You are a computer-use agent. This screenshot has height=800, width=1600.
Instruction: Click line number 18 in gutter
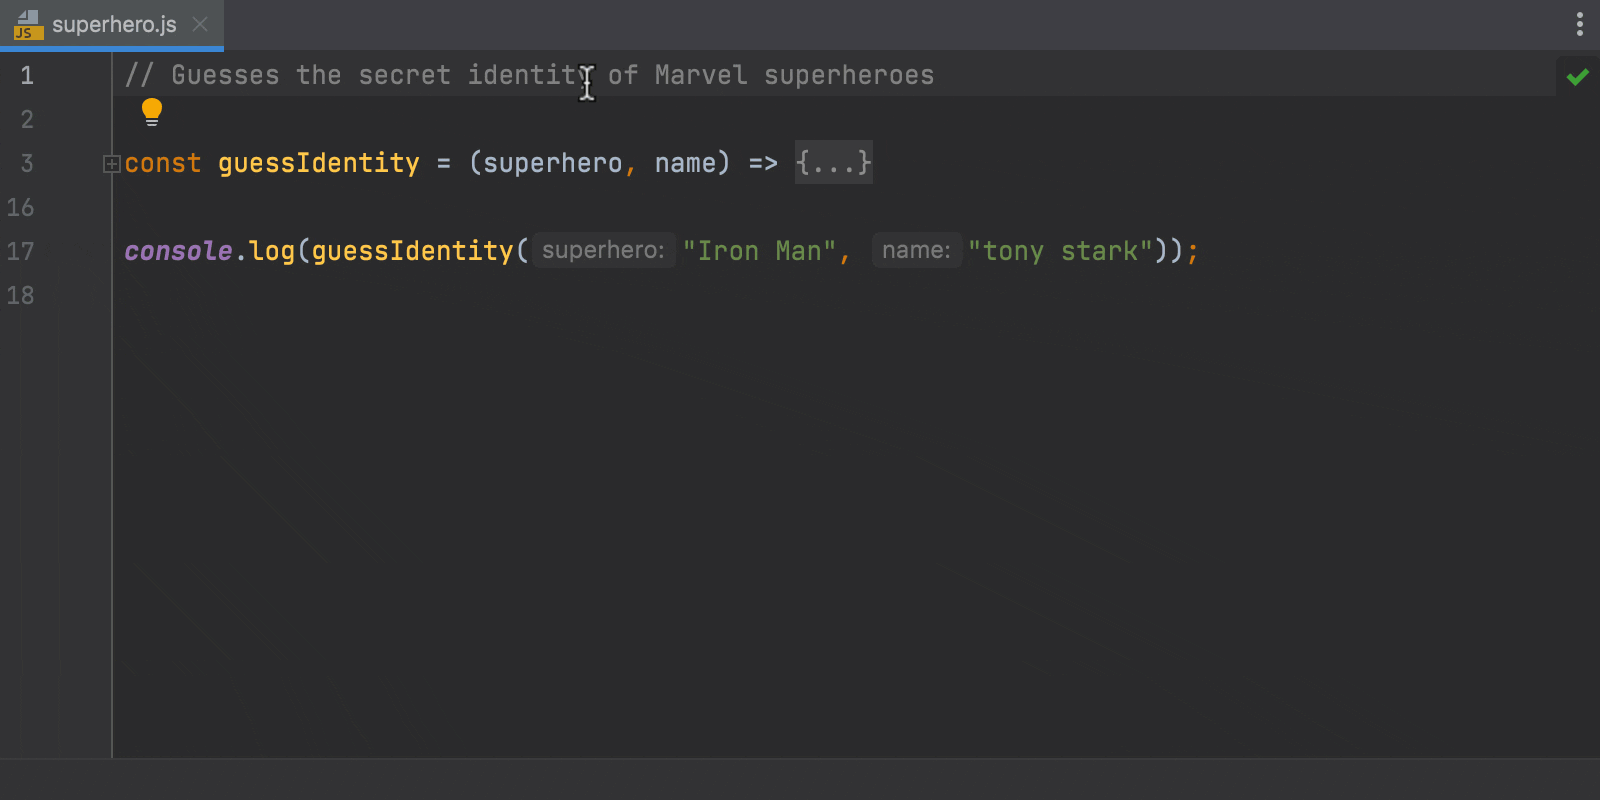(20, 295)
